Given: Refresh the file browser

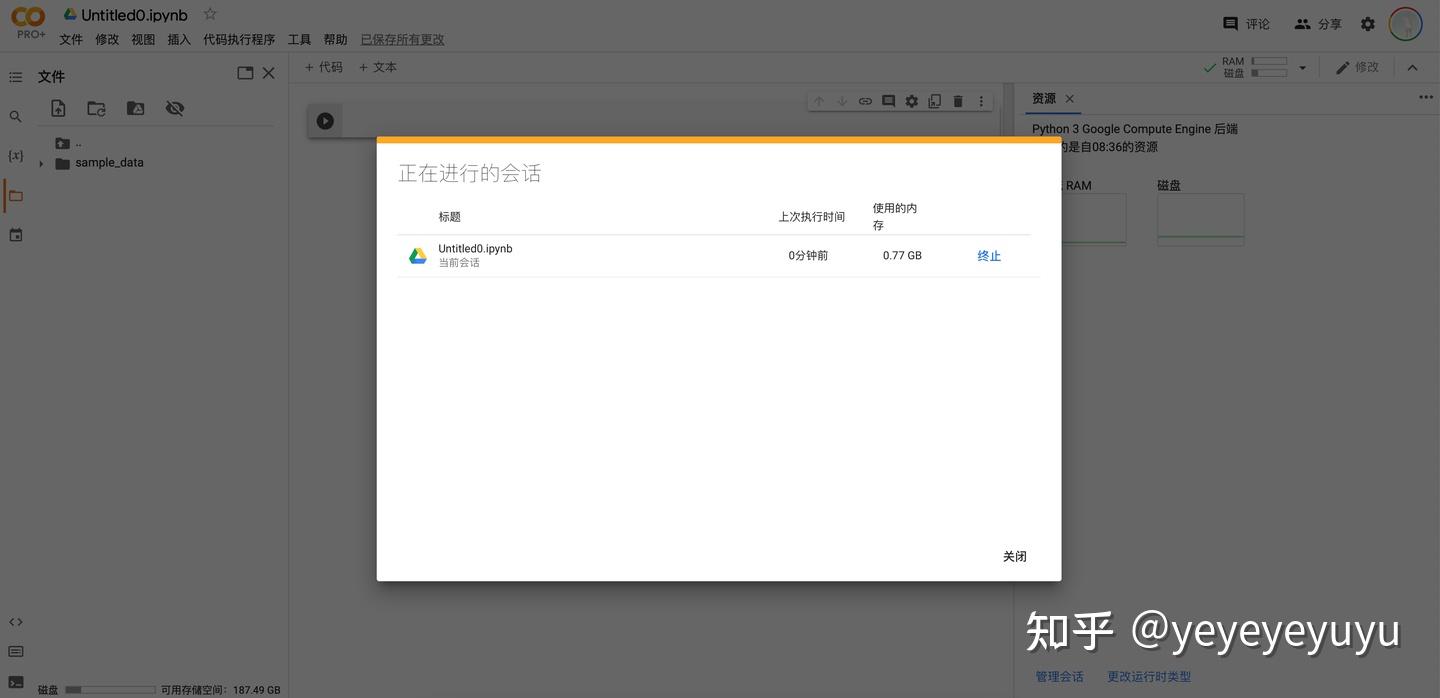Looking at the screenshot, I should (96, 107).
